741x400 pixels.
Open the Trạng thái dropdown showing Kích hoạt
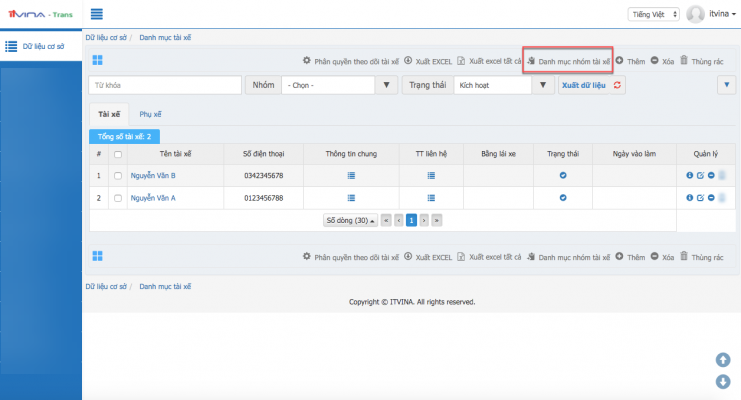(500, 85)
